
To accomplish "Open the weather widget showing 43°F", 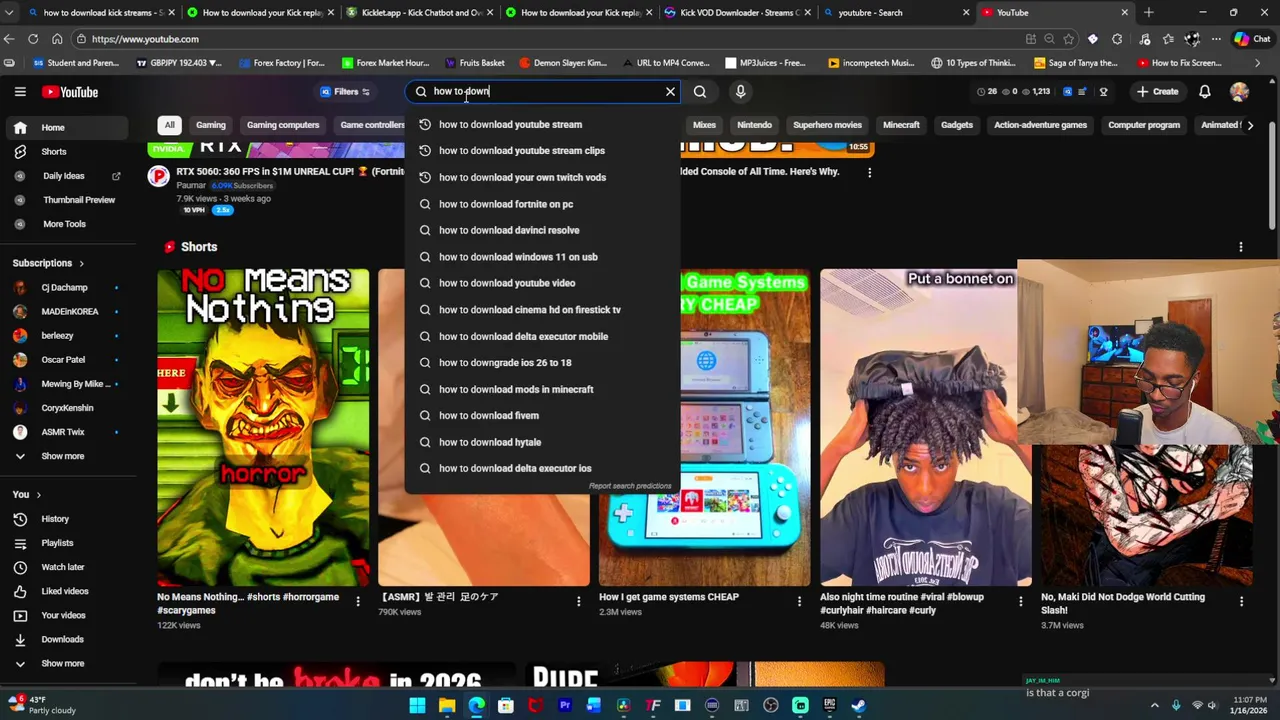I will (40, 705).
